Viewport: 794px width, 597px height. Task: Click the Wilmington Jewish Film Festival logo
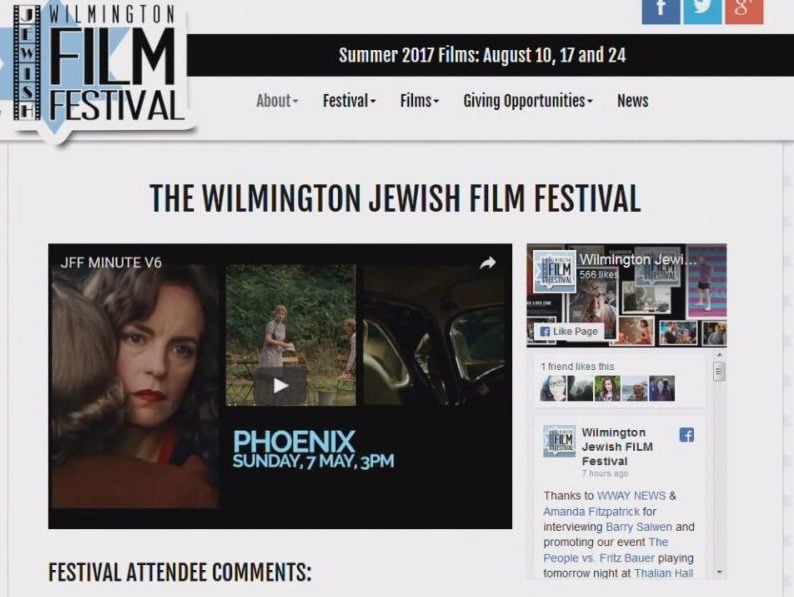(98, 68)
